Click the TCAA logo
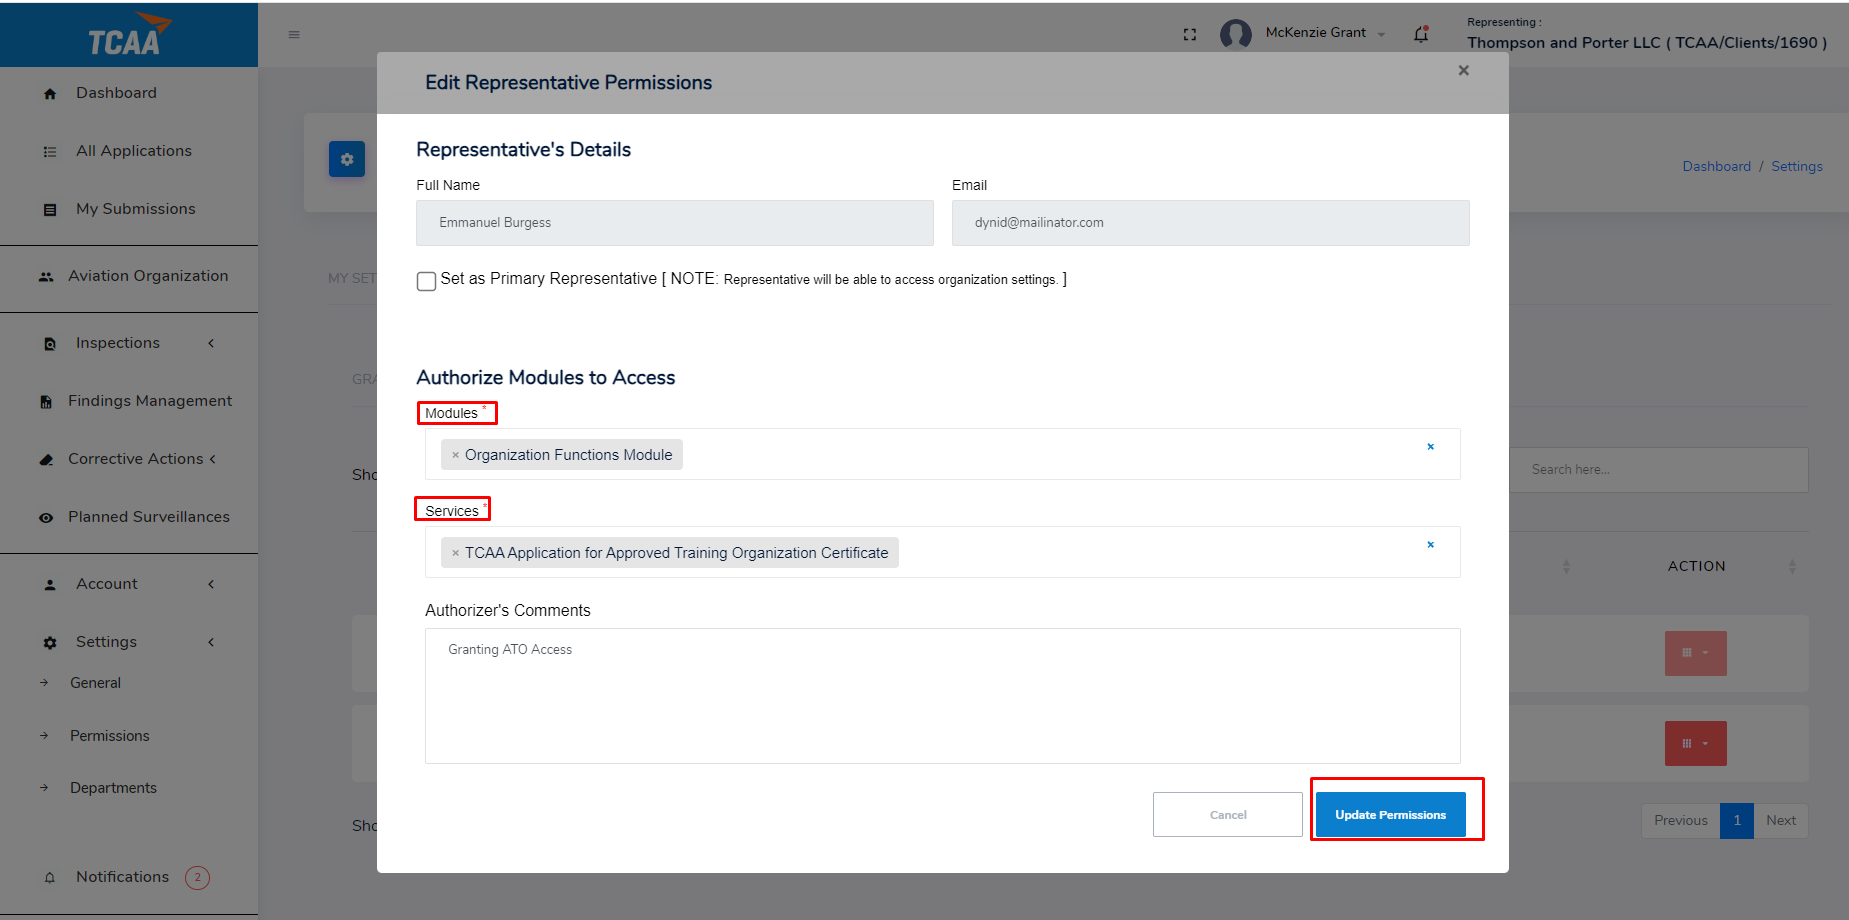This screenshot has width=1849, height=920. (129, 35)
